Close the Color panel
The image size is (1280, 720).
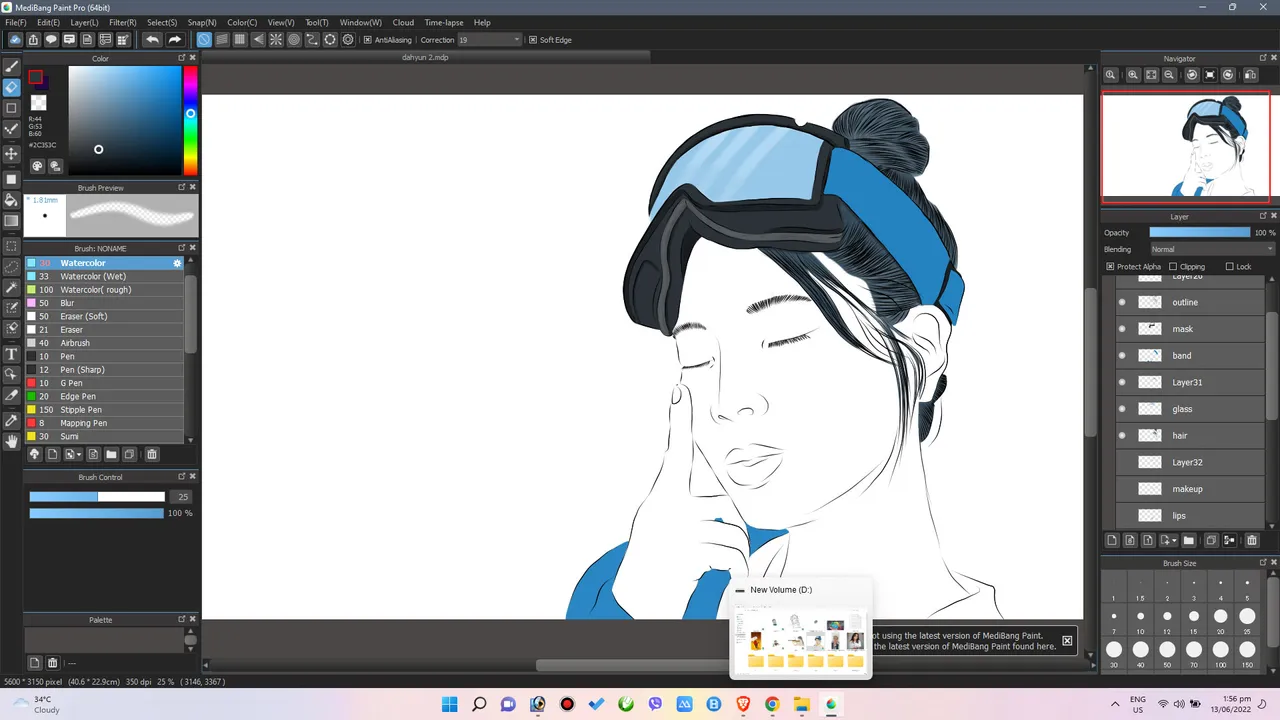pos(193,58)
